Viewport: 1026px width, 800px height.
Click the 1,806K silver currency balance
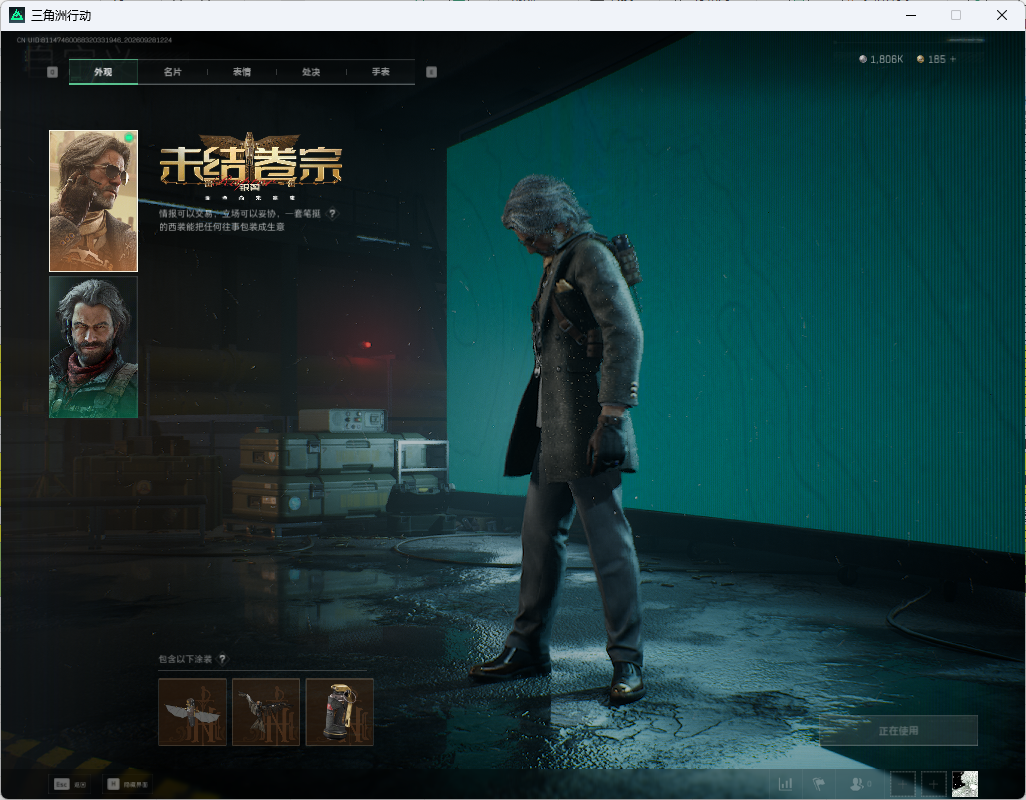point(881,59)
